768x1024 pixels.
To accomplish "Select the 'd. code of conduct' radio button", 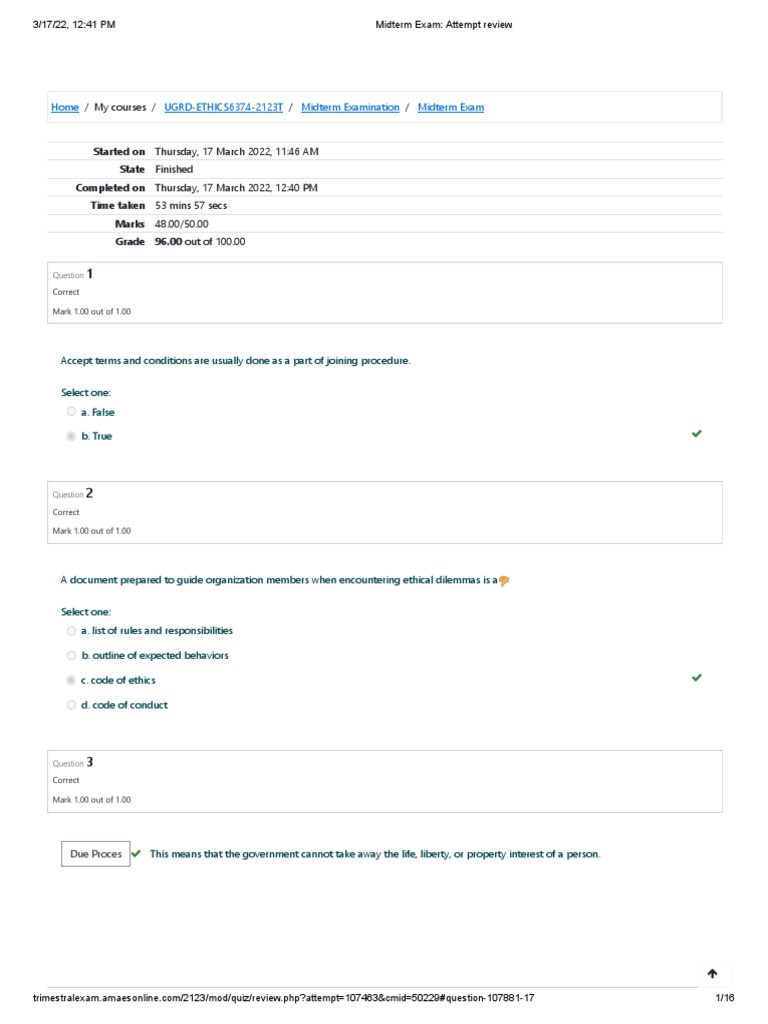I will (71, 705).
